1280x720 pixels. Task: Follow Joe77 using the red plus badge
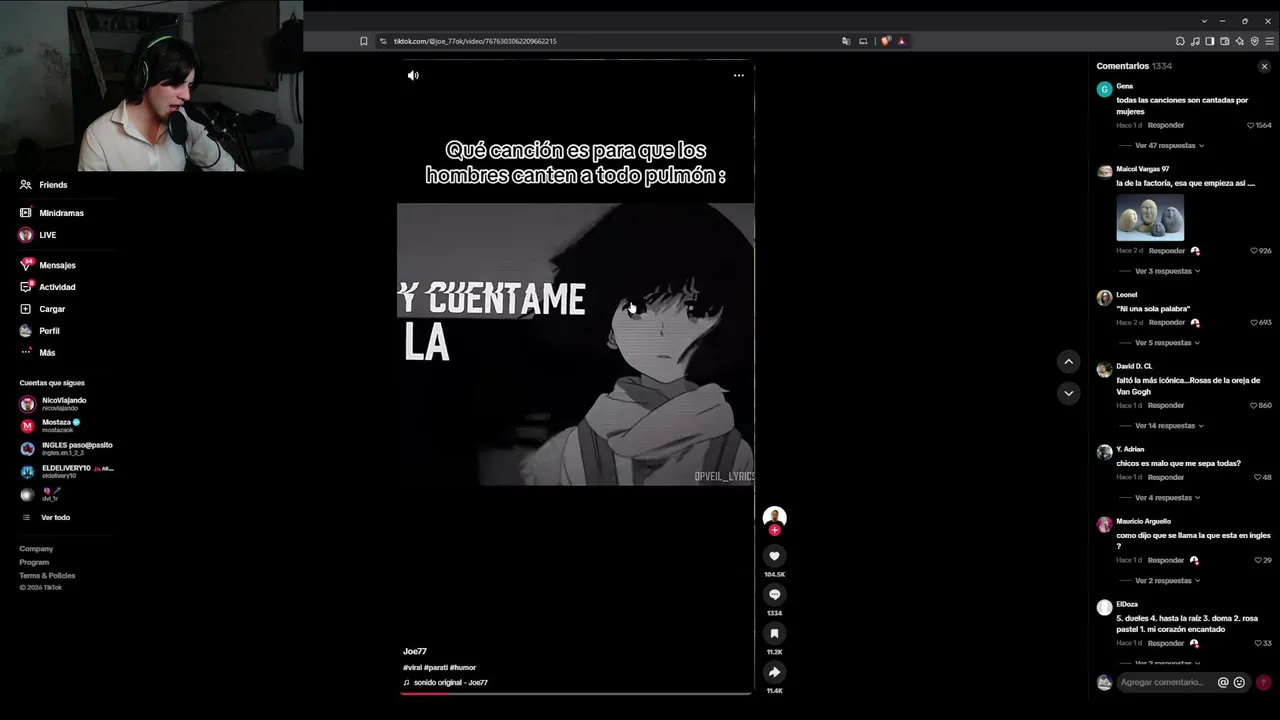pyautogui.click(x=774, y=530)
